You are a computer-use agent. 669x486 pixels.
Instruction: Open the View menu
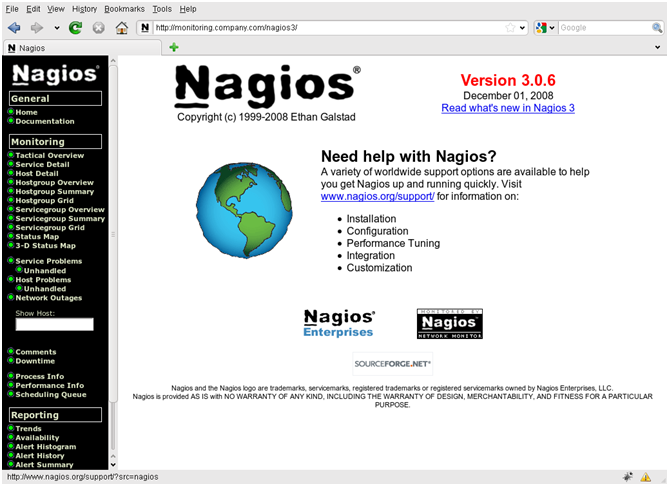[56, 9]
